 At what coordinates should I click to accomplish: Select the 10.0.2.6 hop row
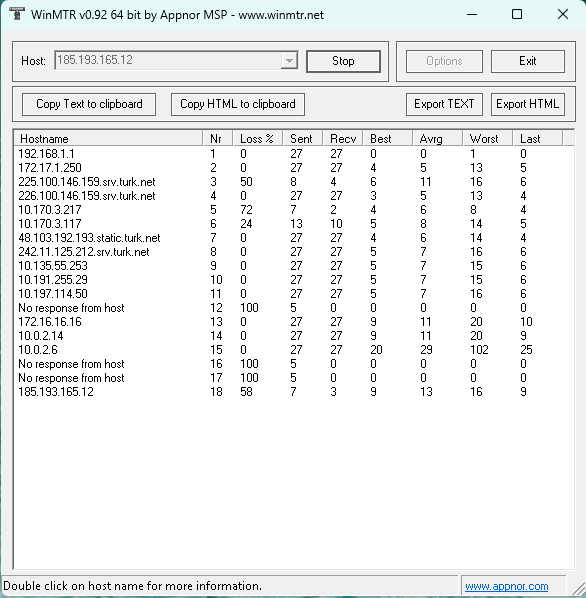point(294,350)
